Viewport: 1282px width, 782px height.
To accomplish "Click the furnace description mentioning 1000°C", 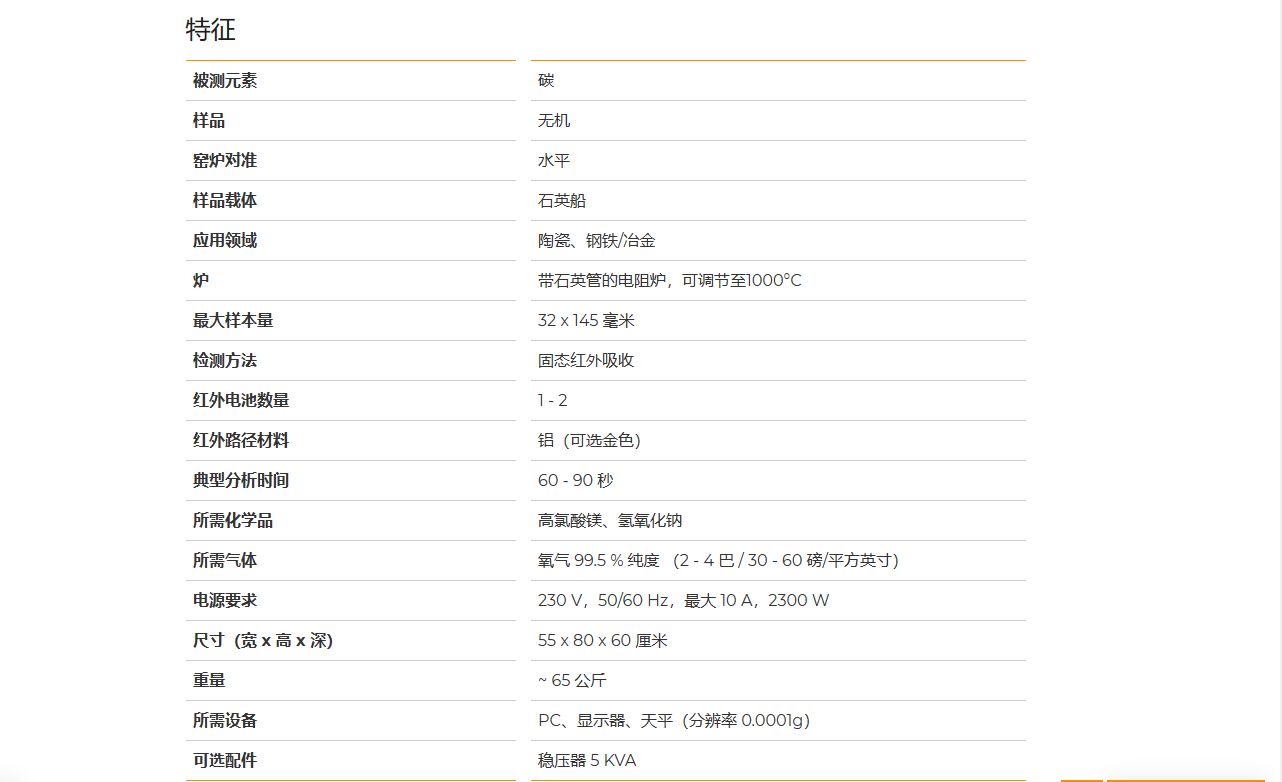I will click(x=670, y=281).
